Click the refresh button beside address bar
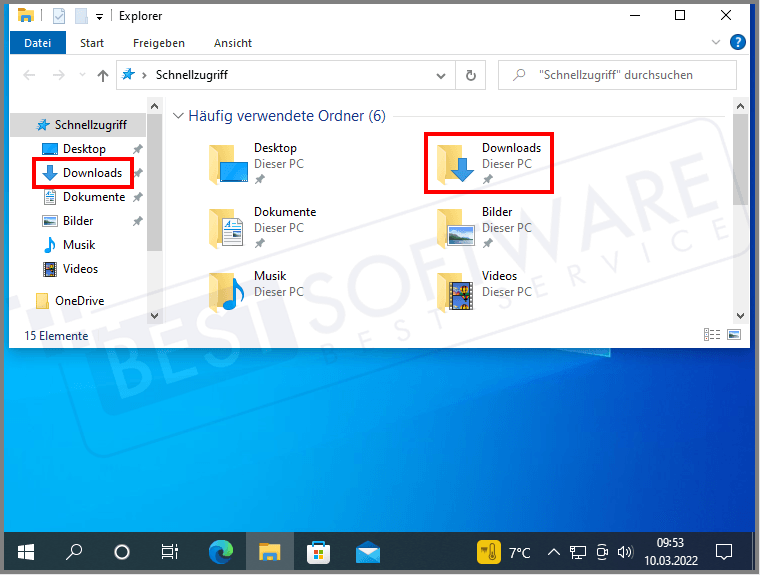 click(x=471, y=75)
